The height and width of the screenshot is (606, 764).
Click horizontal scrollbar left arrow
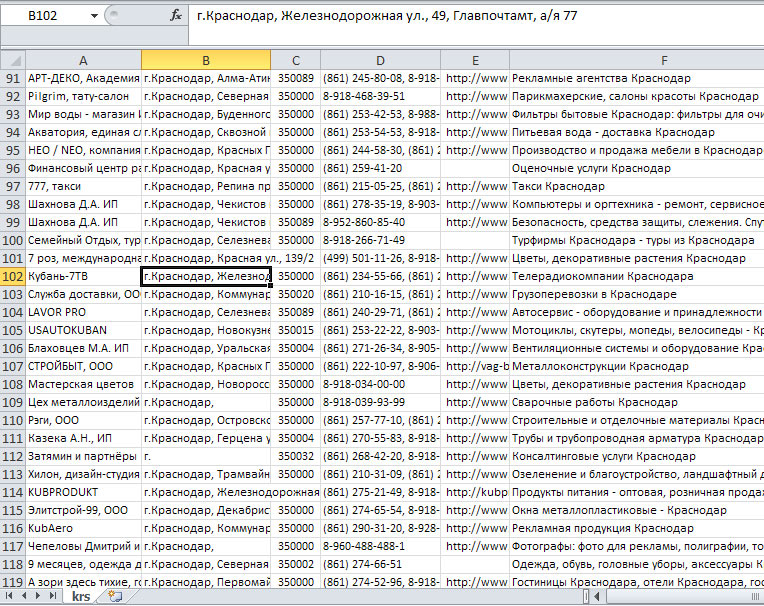pyautogui.click(x=596, y=596)
